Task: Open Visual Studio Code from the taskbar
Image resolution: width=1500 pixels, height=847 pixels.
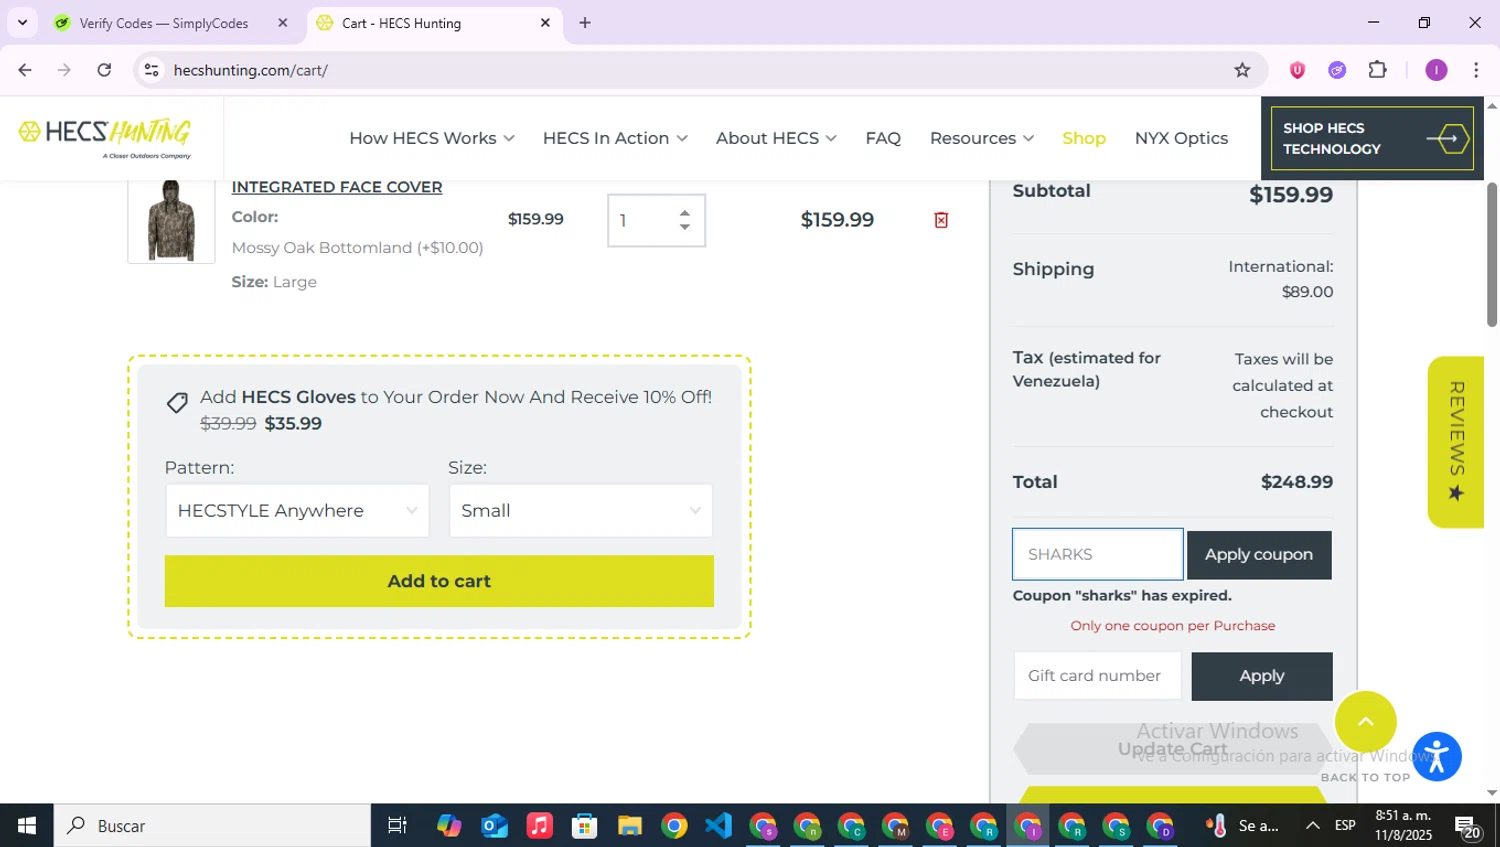Action: pos(719,826)
